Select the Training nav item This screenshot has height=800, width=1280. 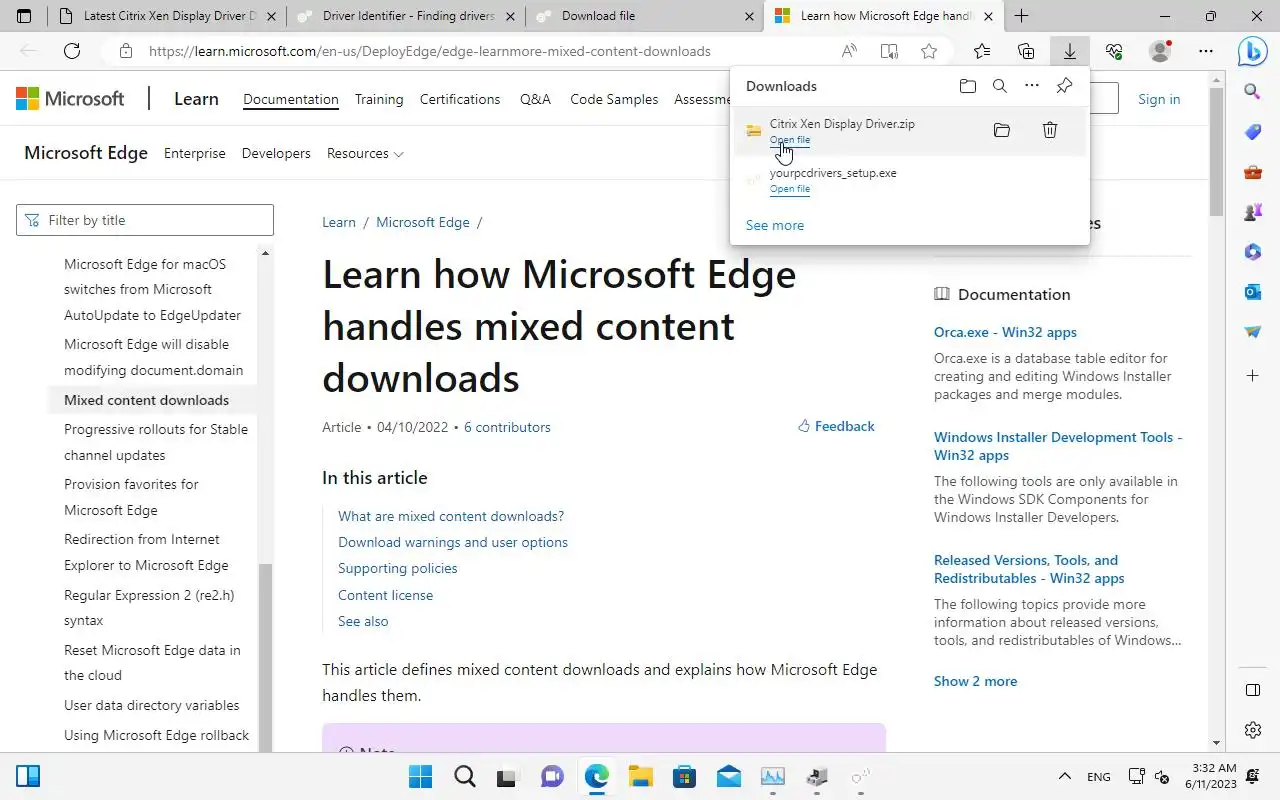coord(379,99)
